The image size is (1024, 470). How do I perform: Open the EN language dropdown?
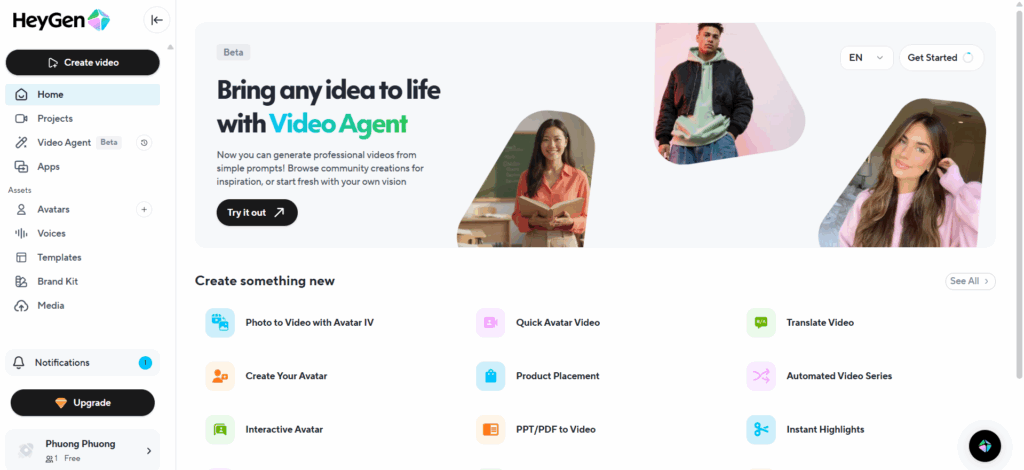click(x=866, y=57)
